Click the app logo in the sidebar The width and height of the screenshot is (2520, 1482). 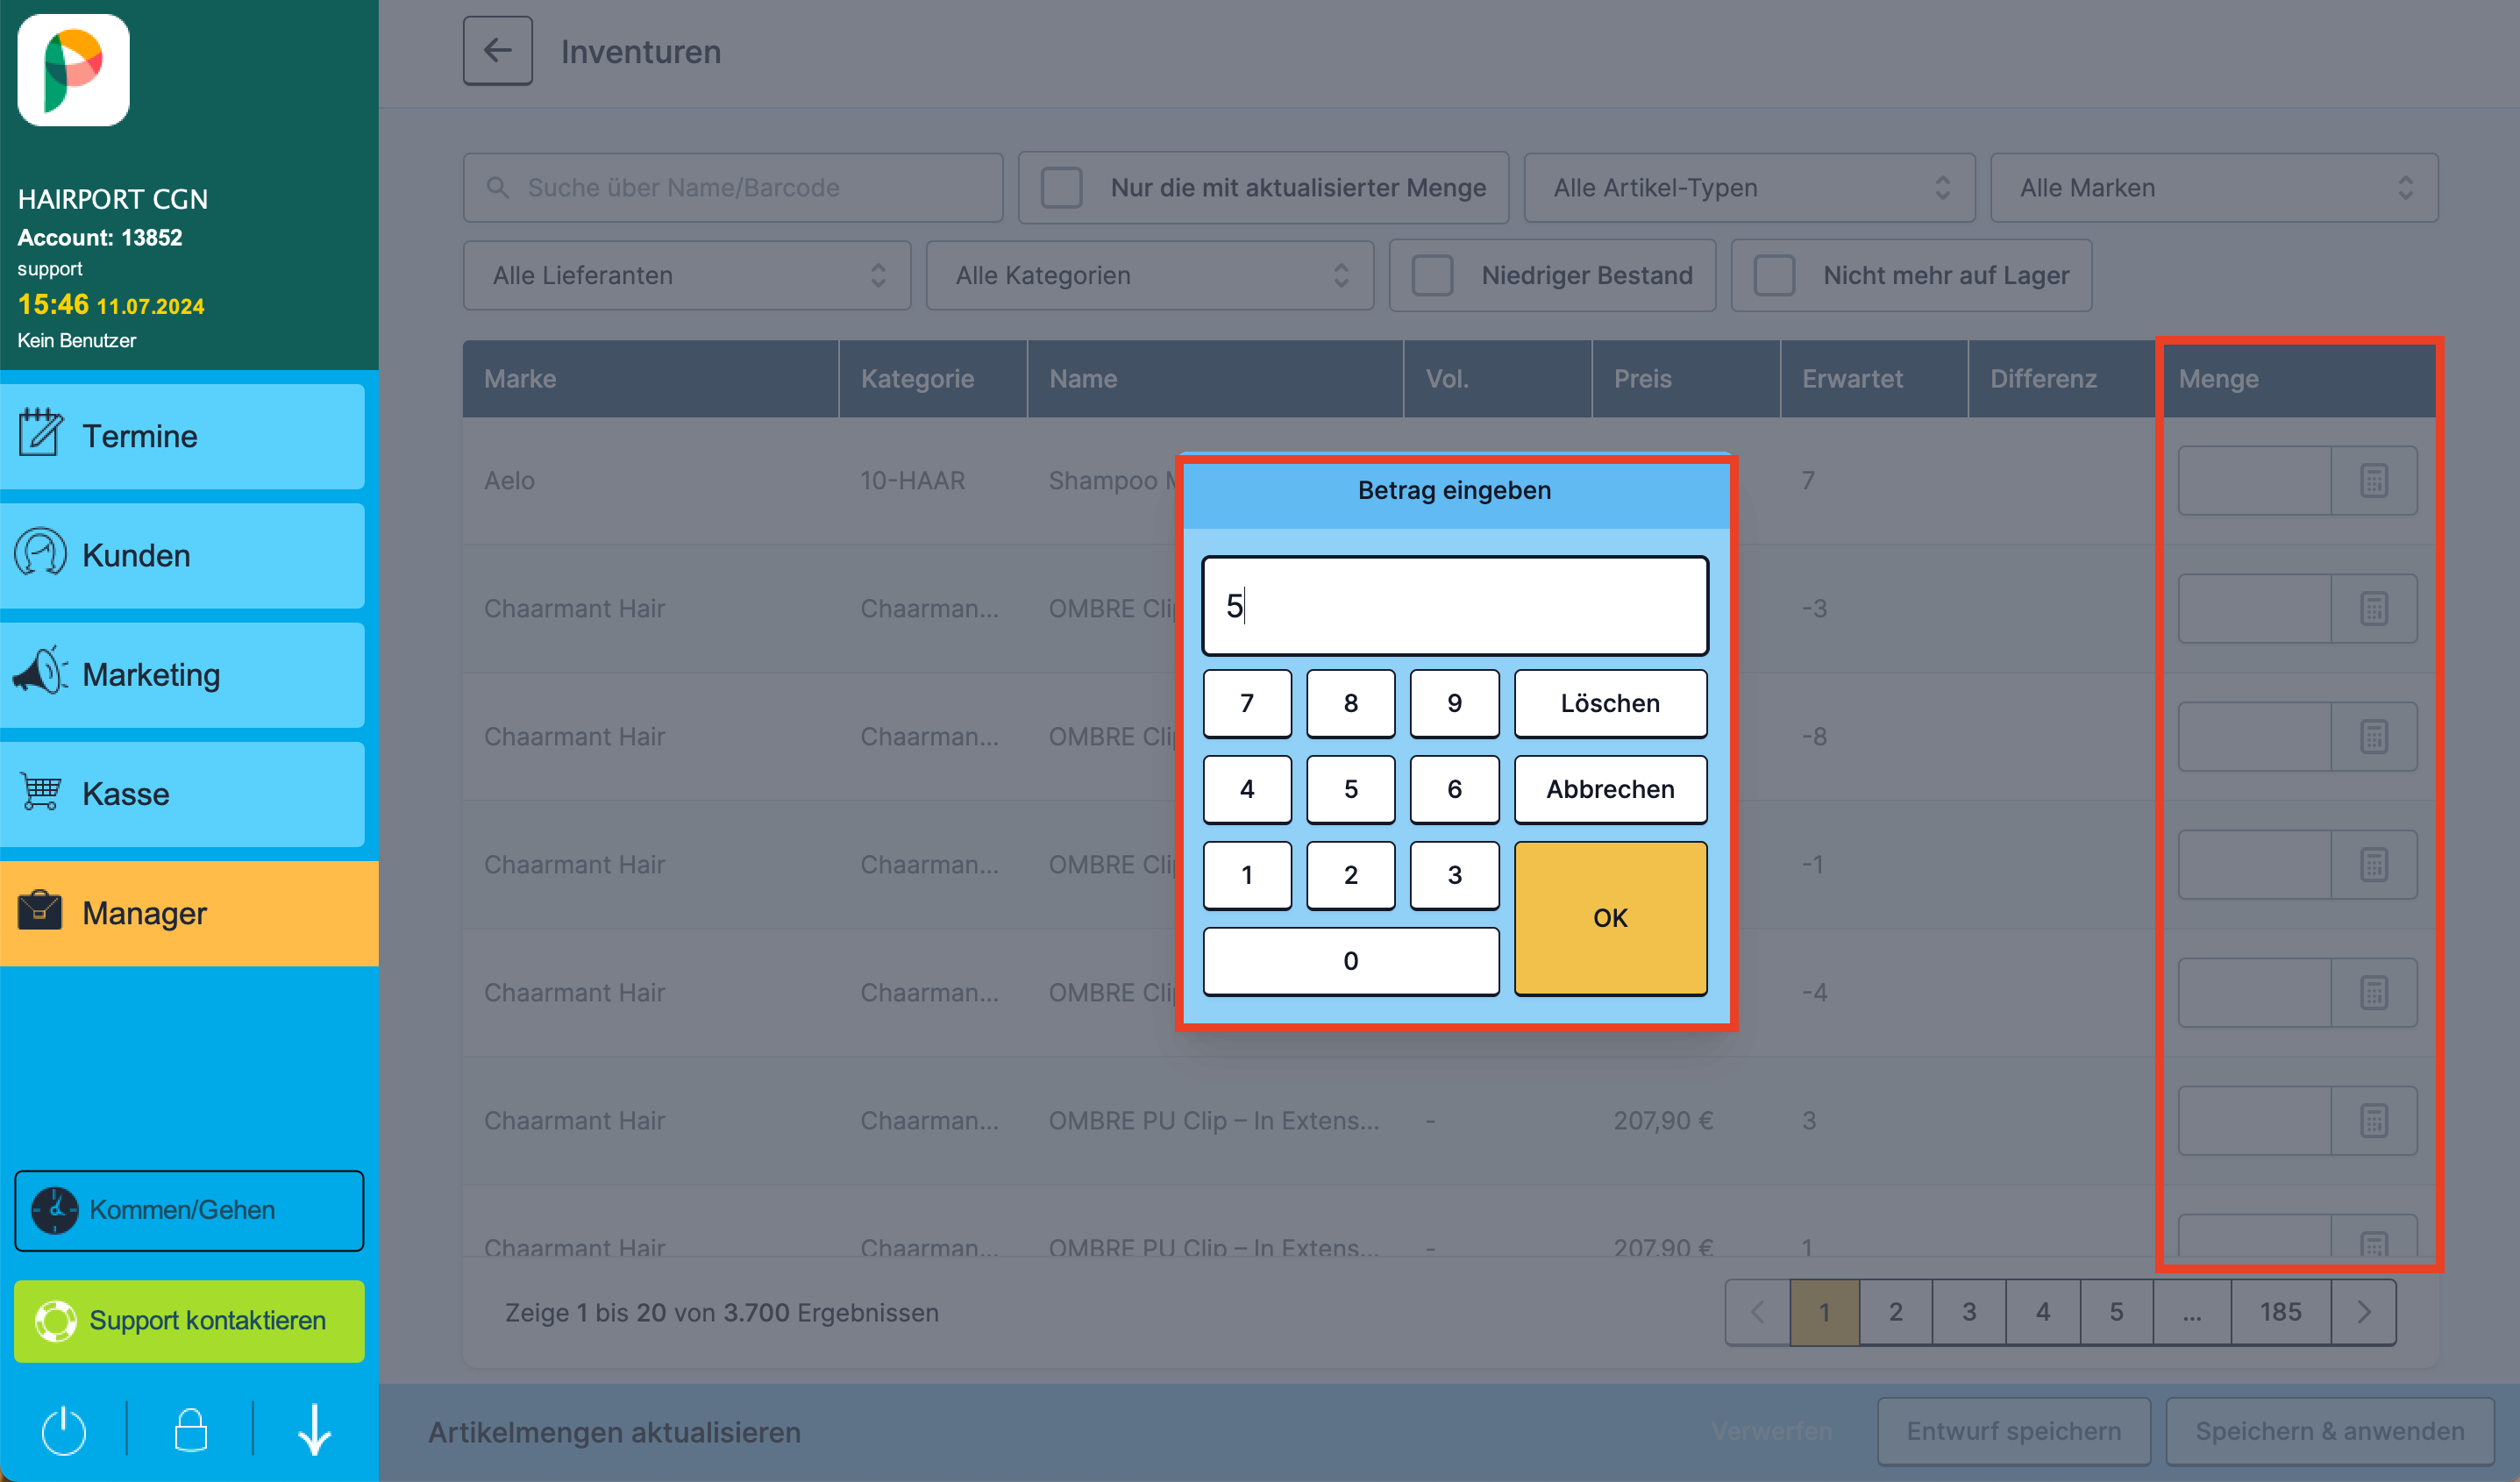pyautogui.click(x=73, y=70)
